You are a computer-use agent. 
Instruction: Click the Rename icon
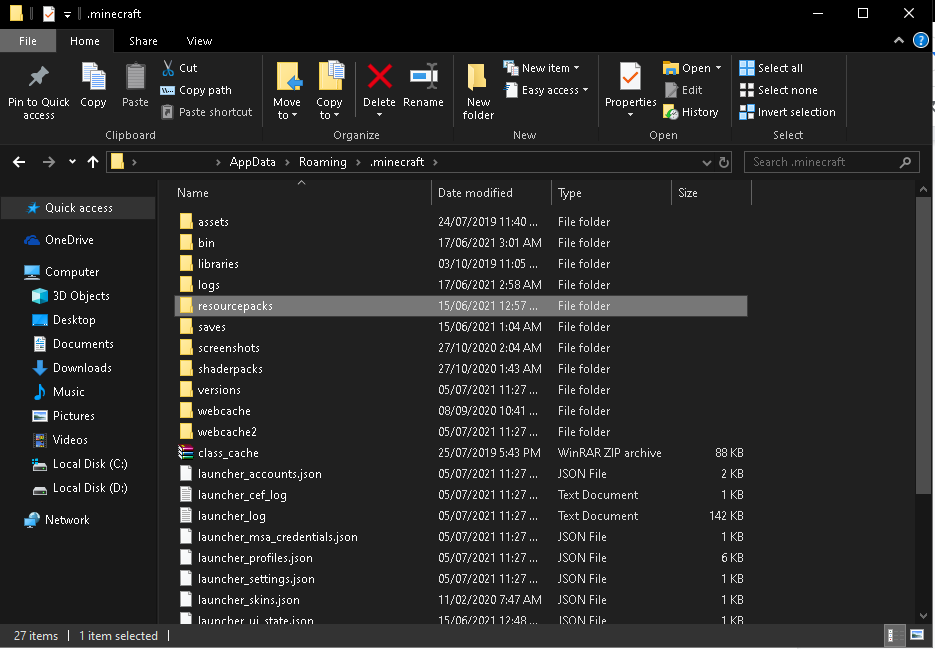point(423,77)
